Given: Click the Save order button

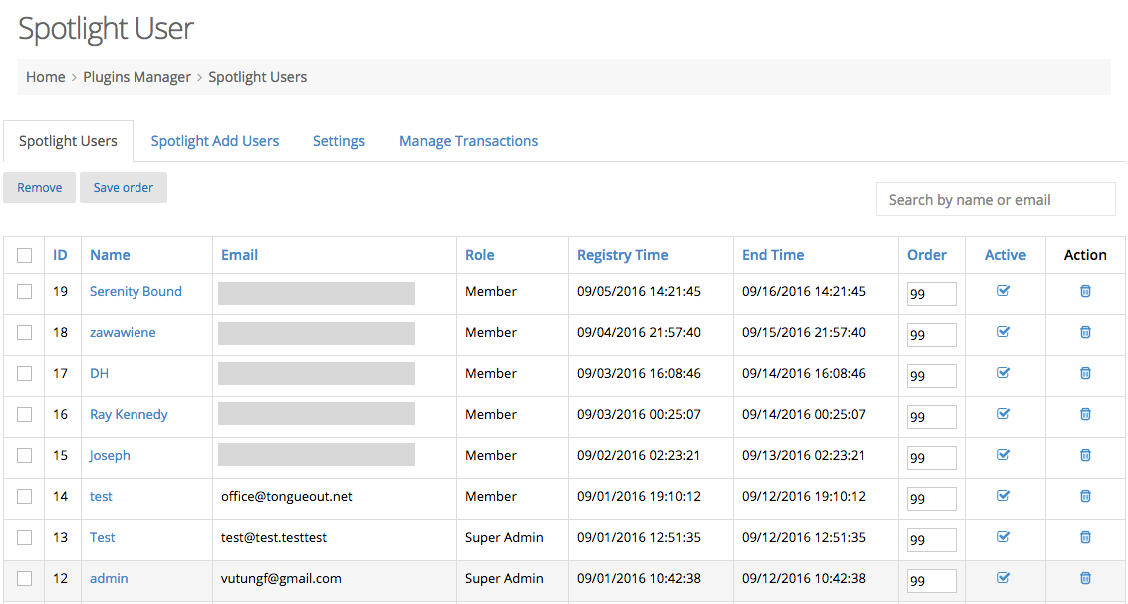Looking at the screenshot, I should click(x=123, y=188).
